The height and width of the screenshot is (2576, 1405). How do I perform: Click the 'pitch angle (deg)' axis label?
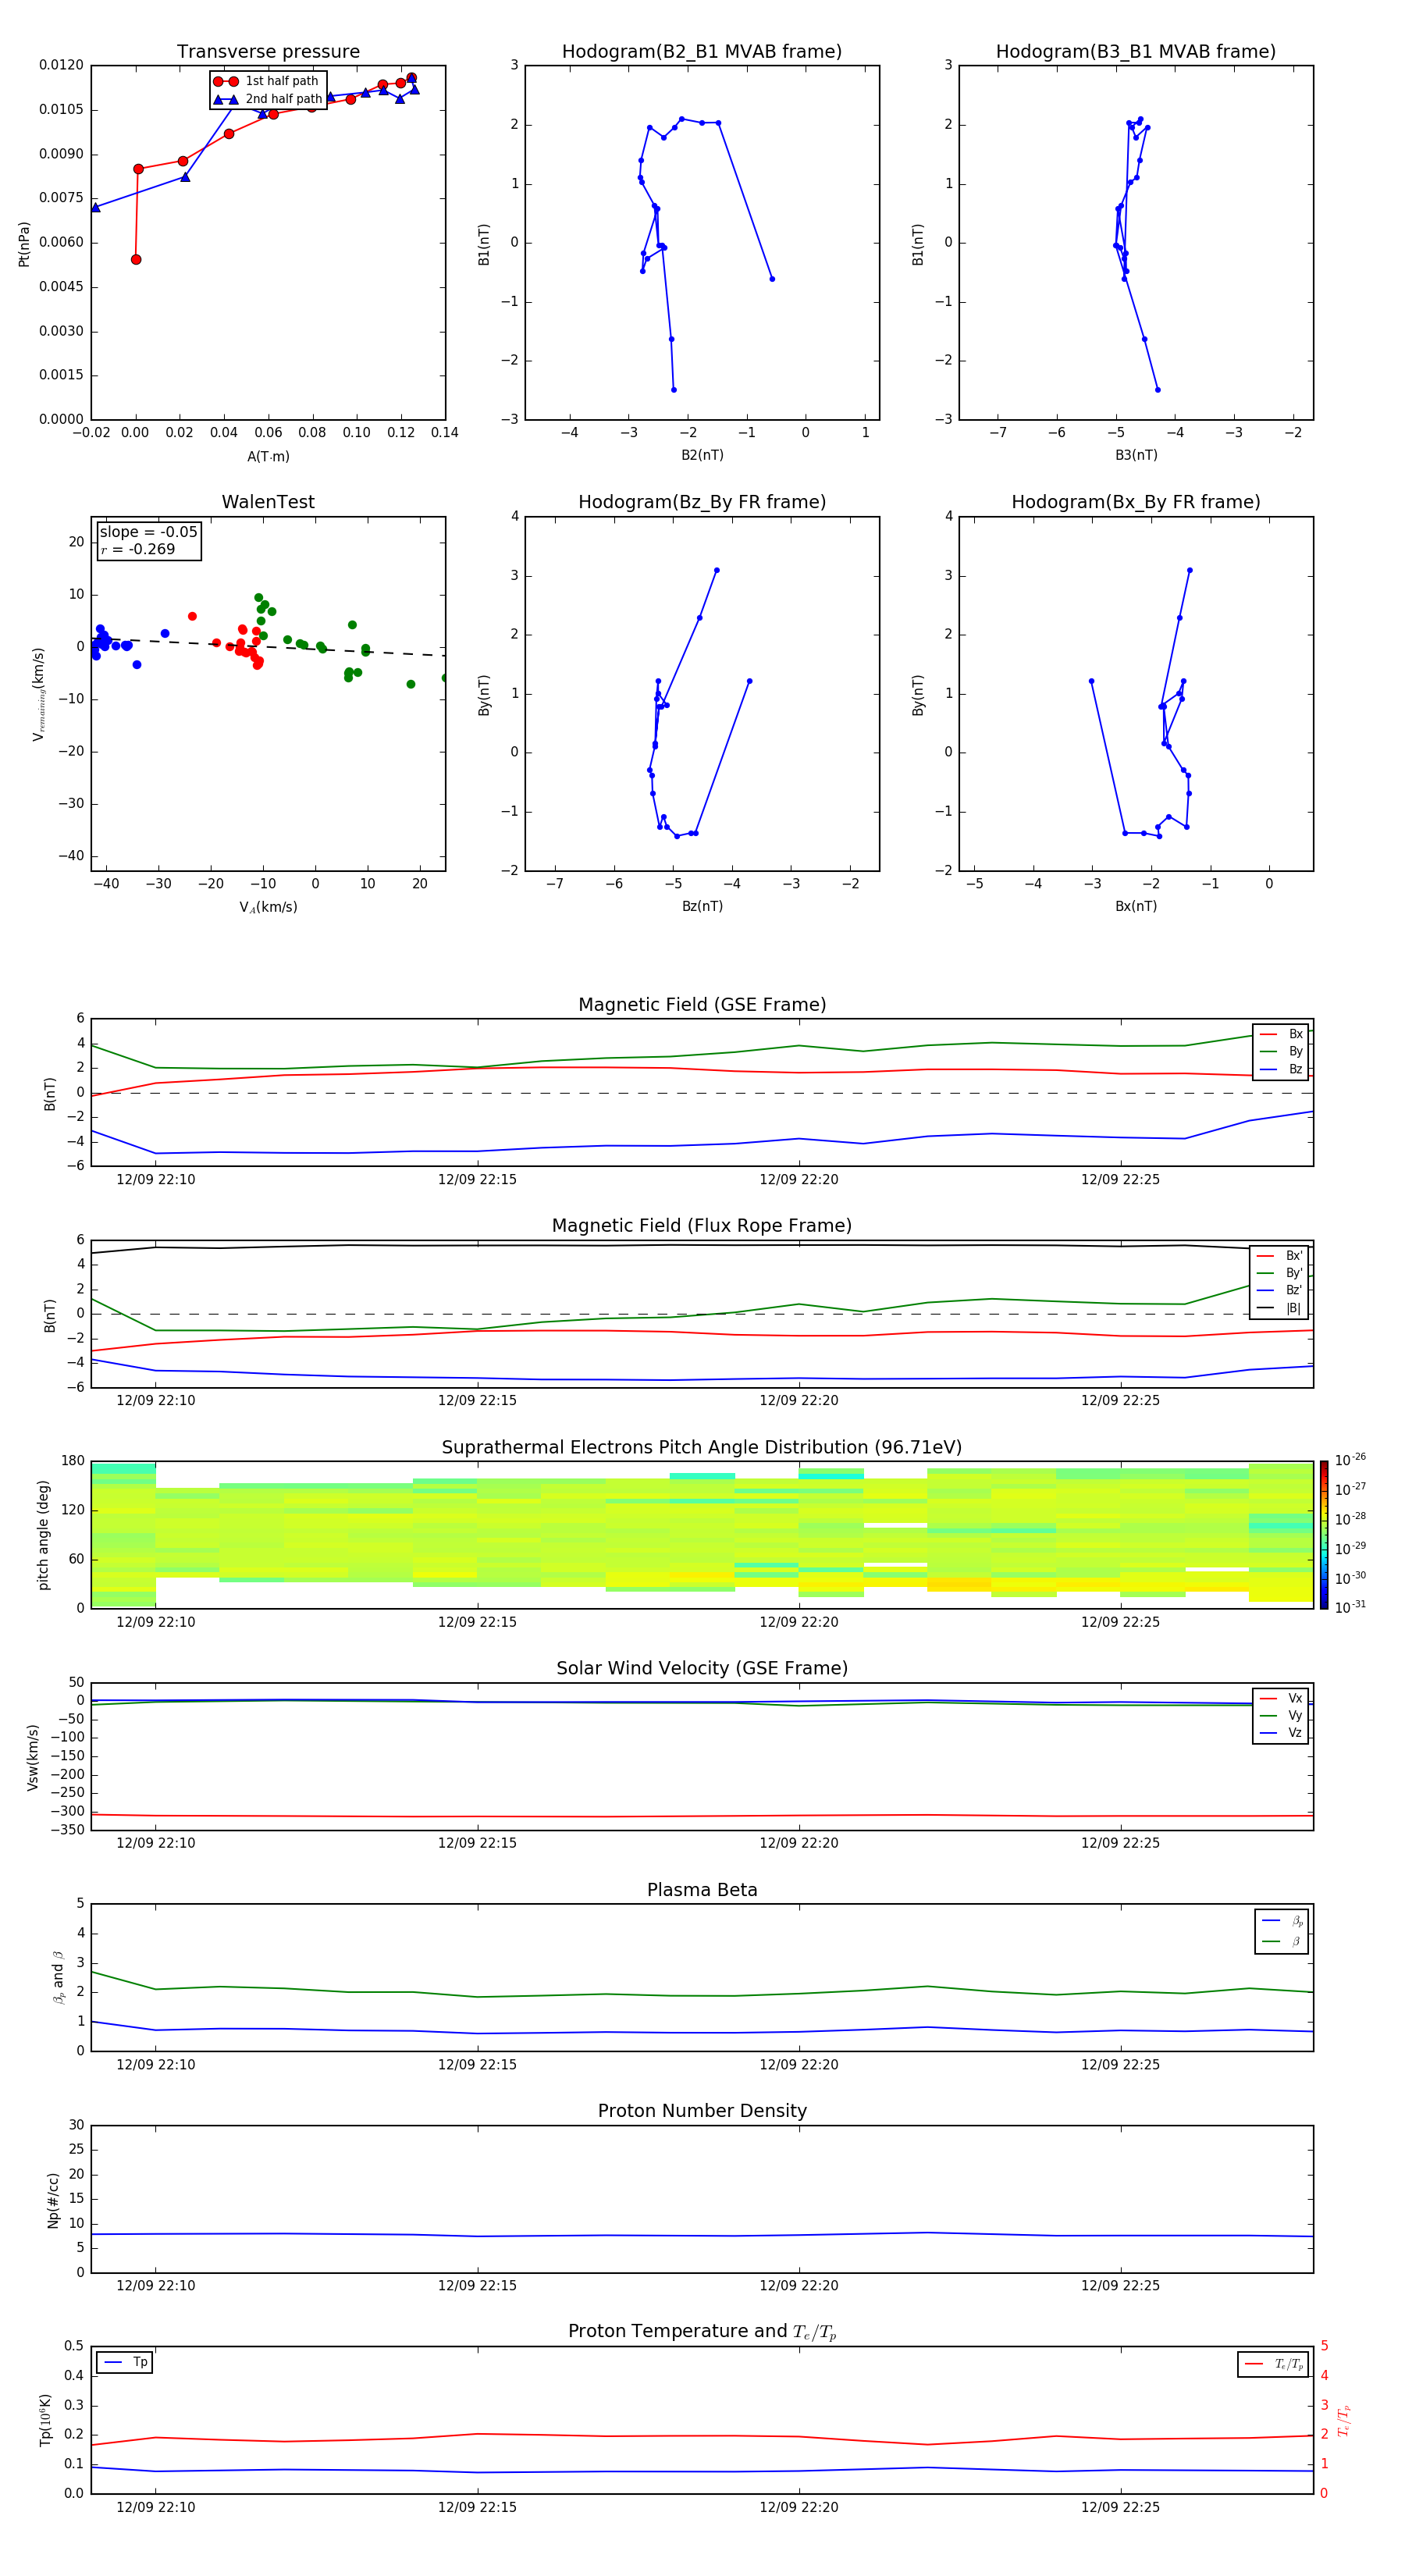[43, 1535]
